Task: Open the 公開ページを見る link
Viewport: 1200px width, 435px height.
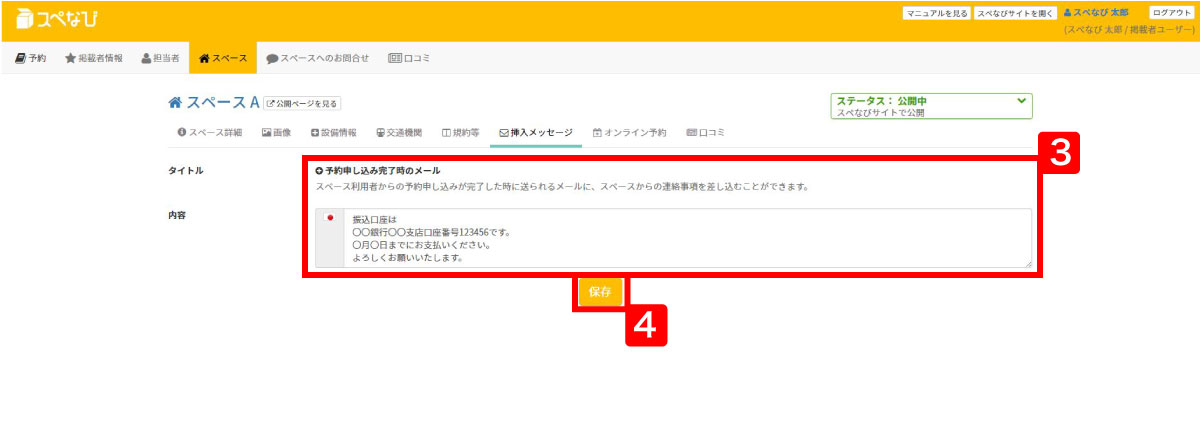Action: 302,103
